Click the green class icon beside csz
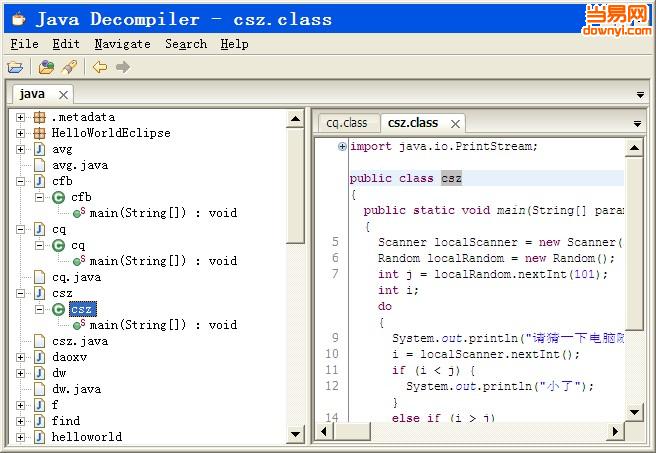 [59, 310]
